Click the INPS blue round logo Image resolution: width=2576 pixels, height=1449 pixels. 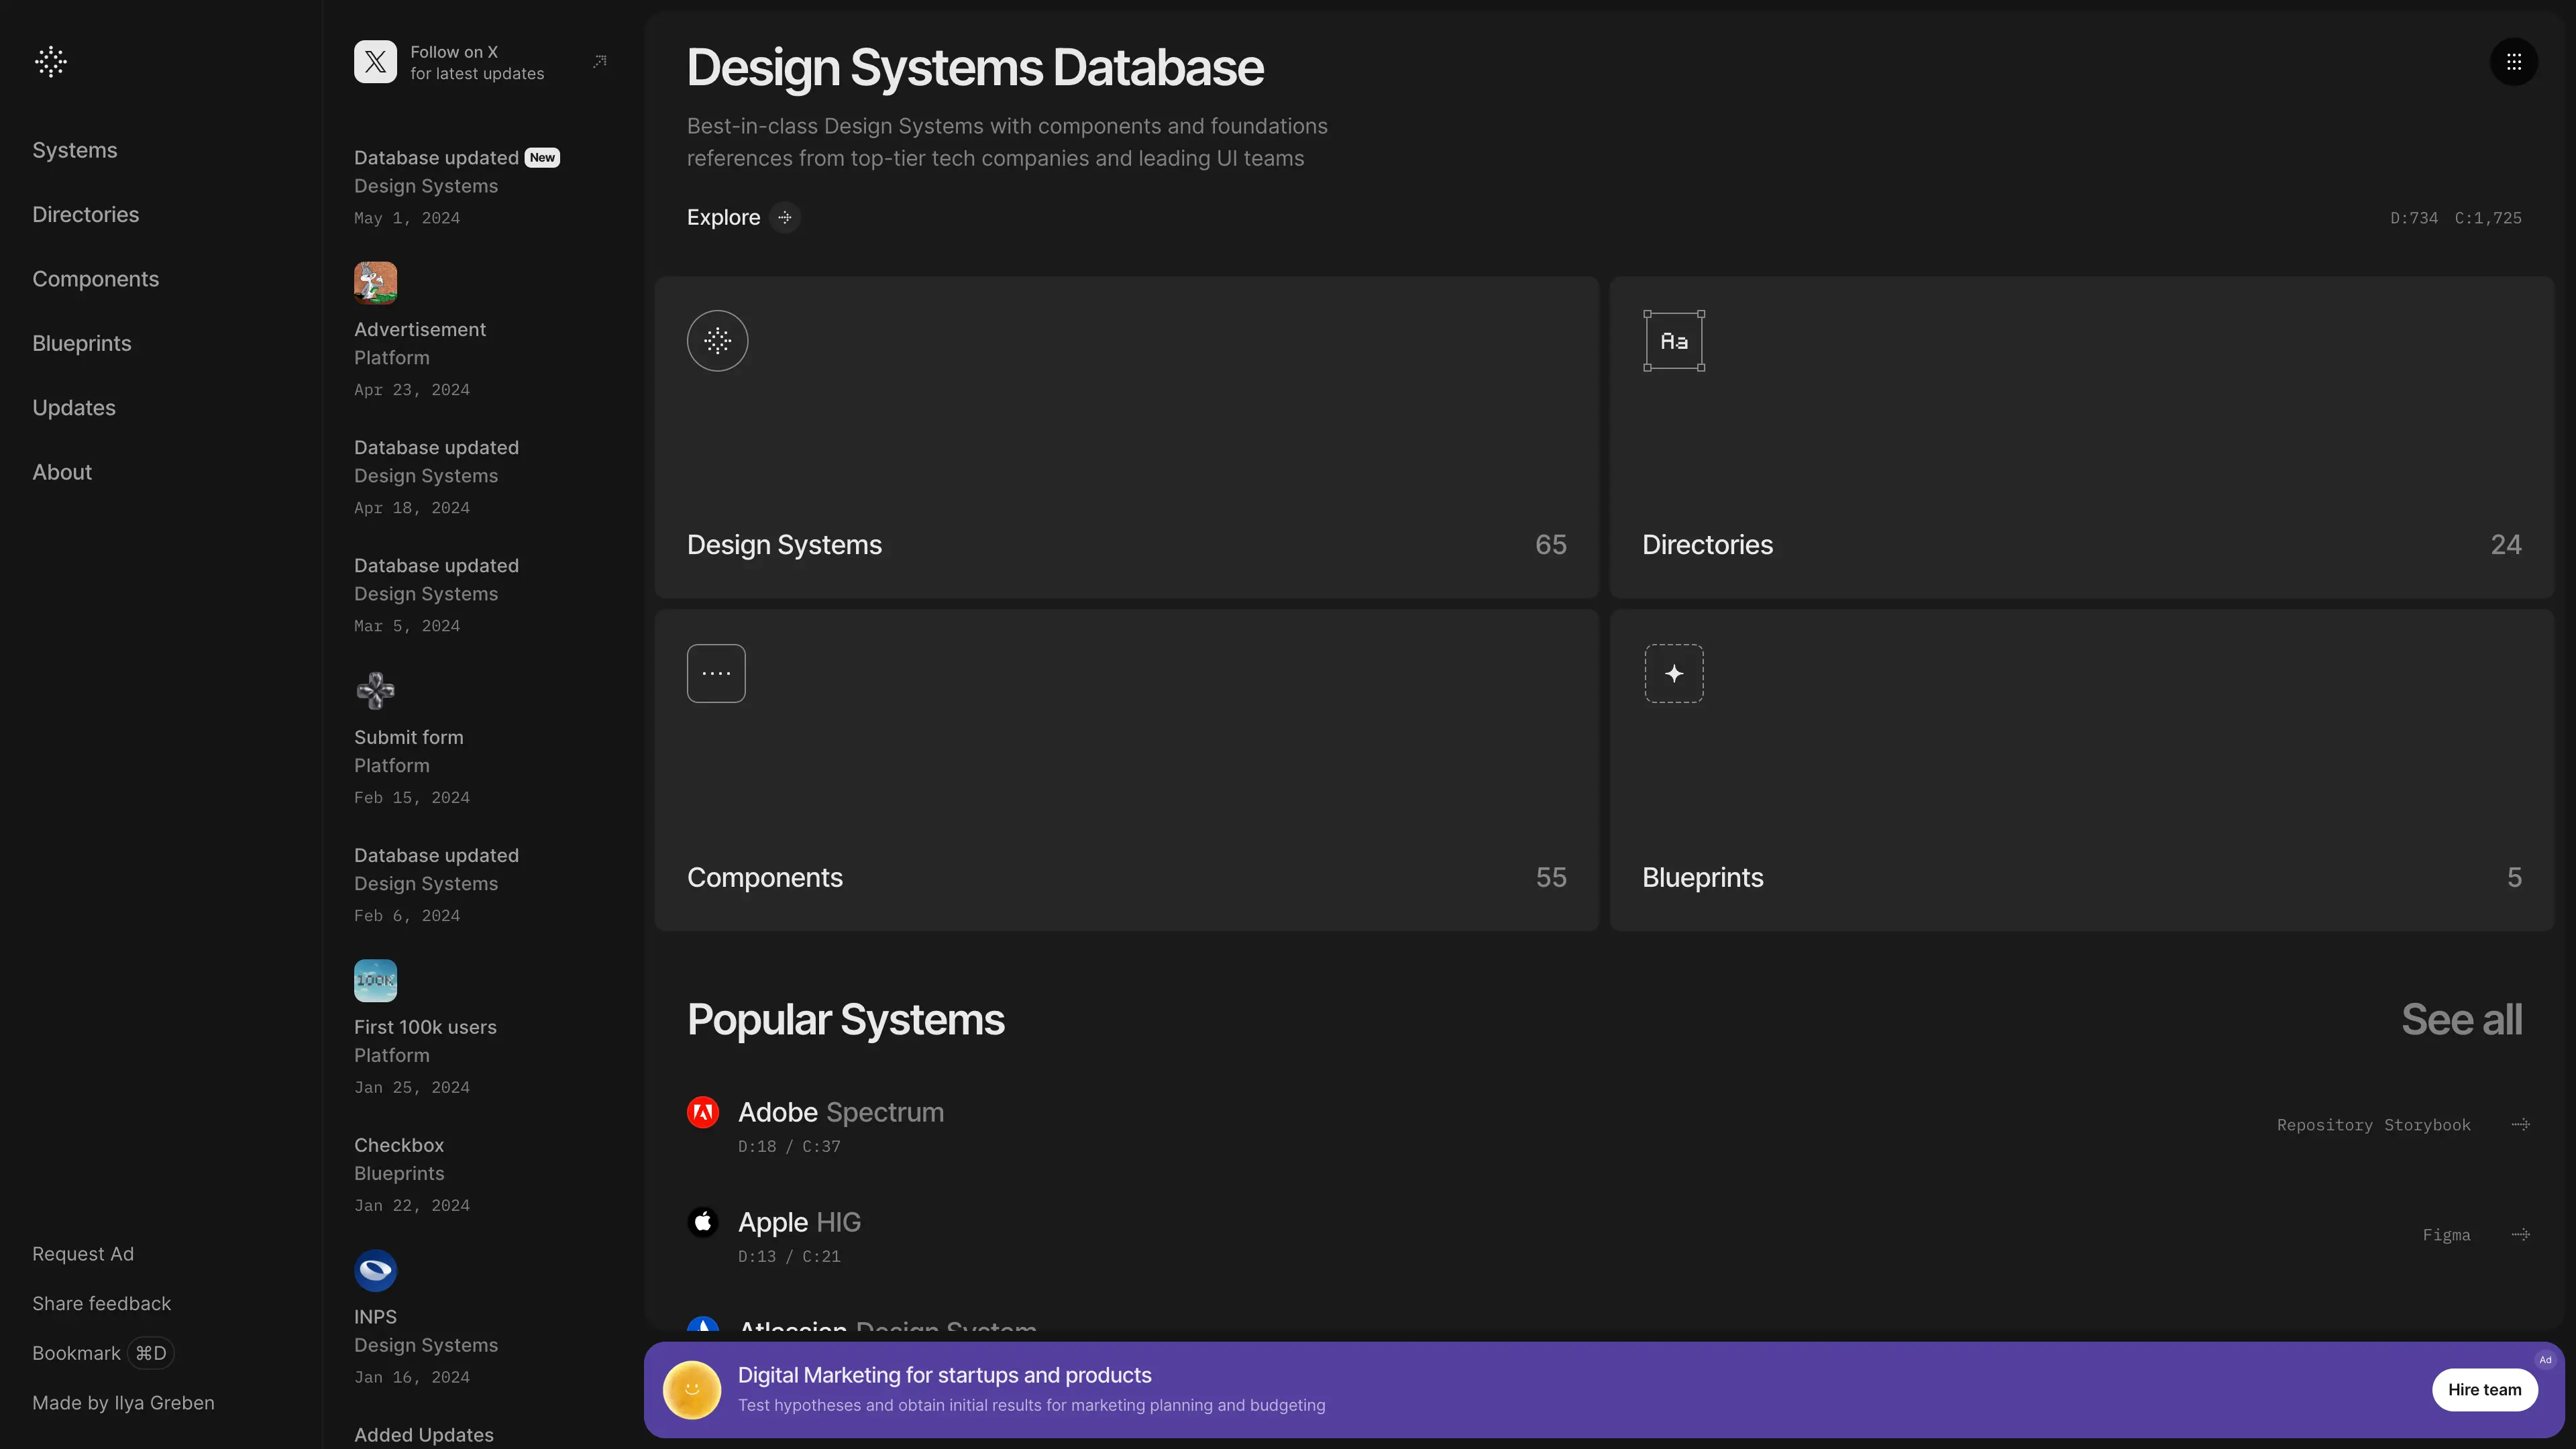(375, 1271)
